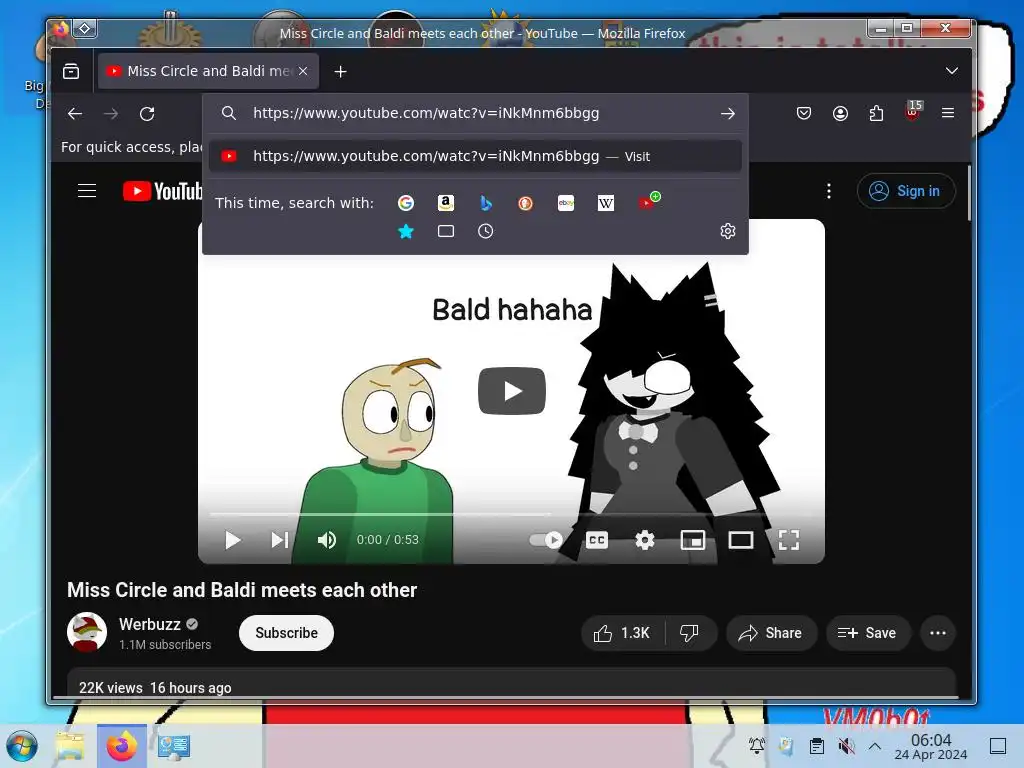The width and height of the screenshot is (1024, 768).
Task: Search this time with Amazon
Action: (445, 203)
